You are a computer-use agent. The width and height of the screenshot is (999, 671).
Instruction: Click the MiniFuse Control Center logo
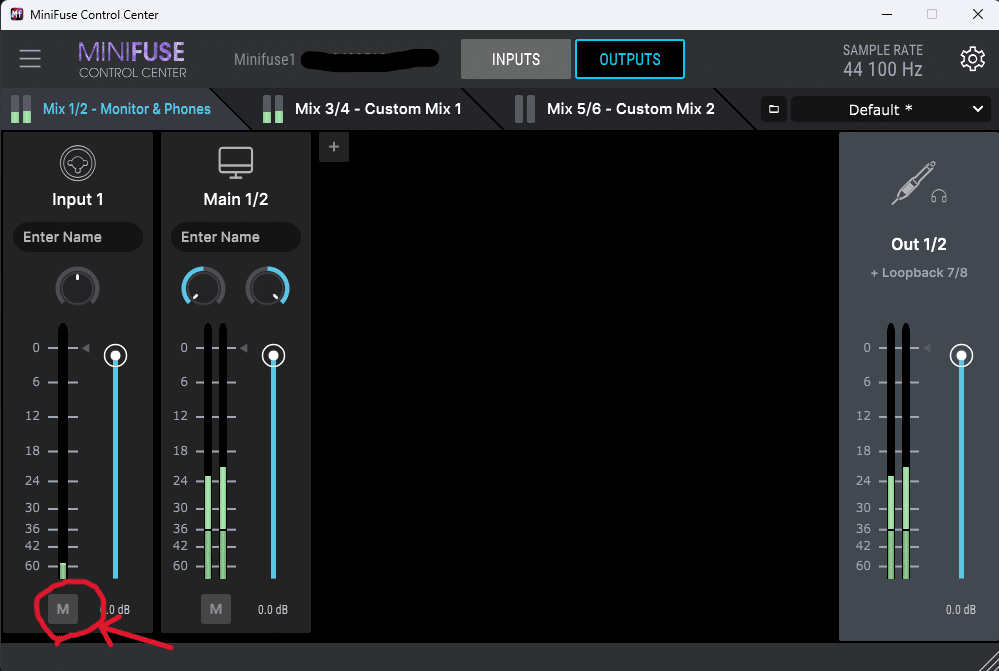[x=131, y=59]
